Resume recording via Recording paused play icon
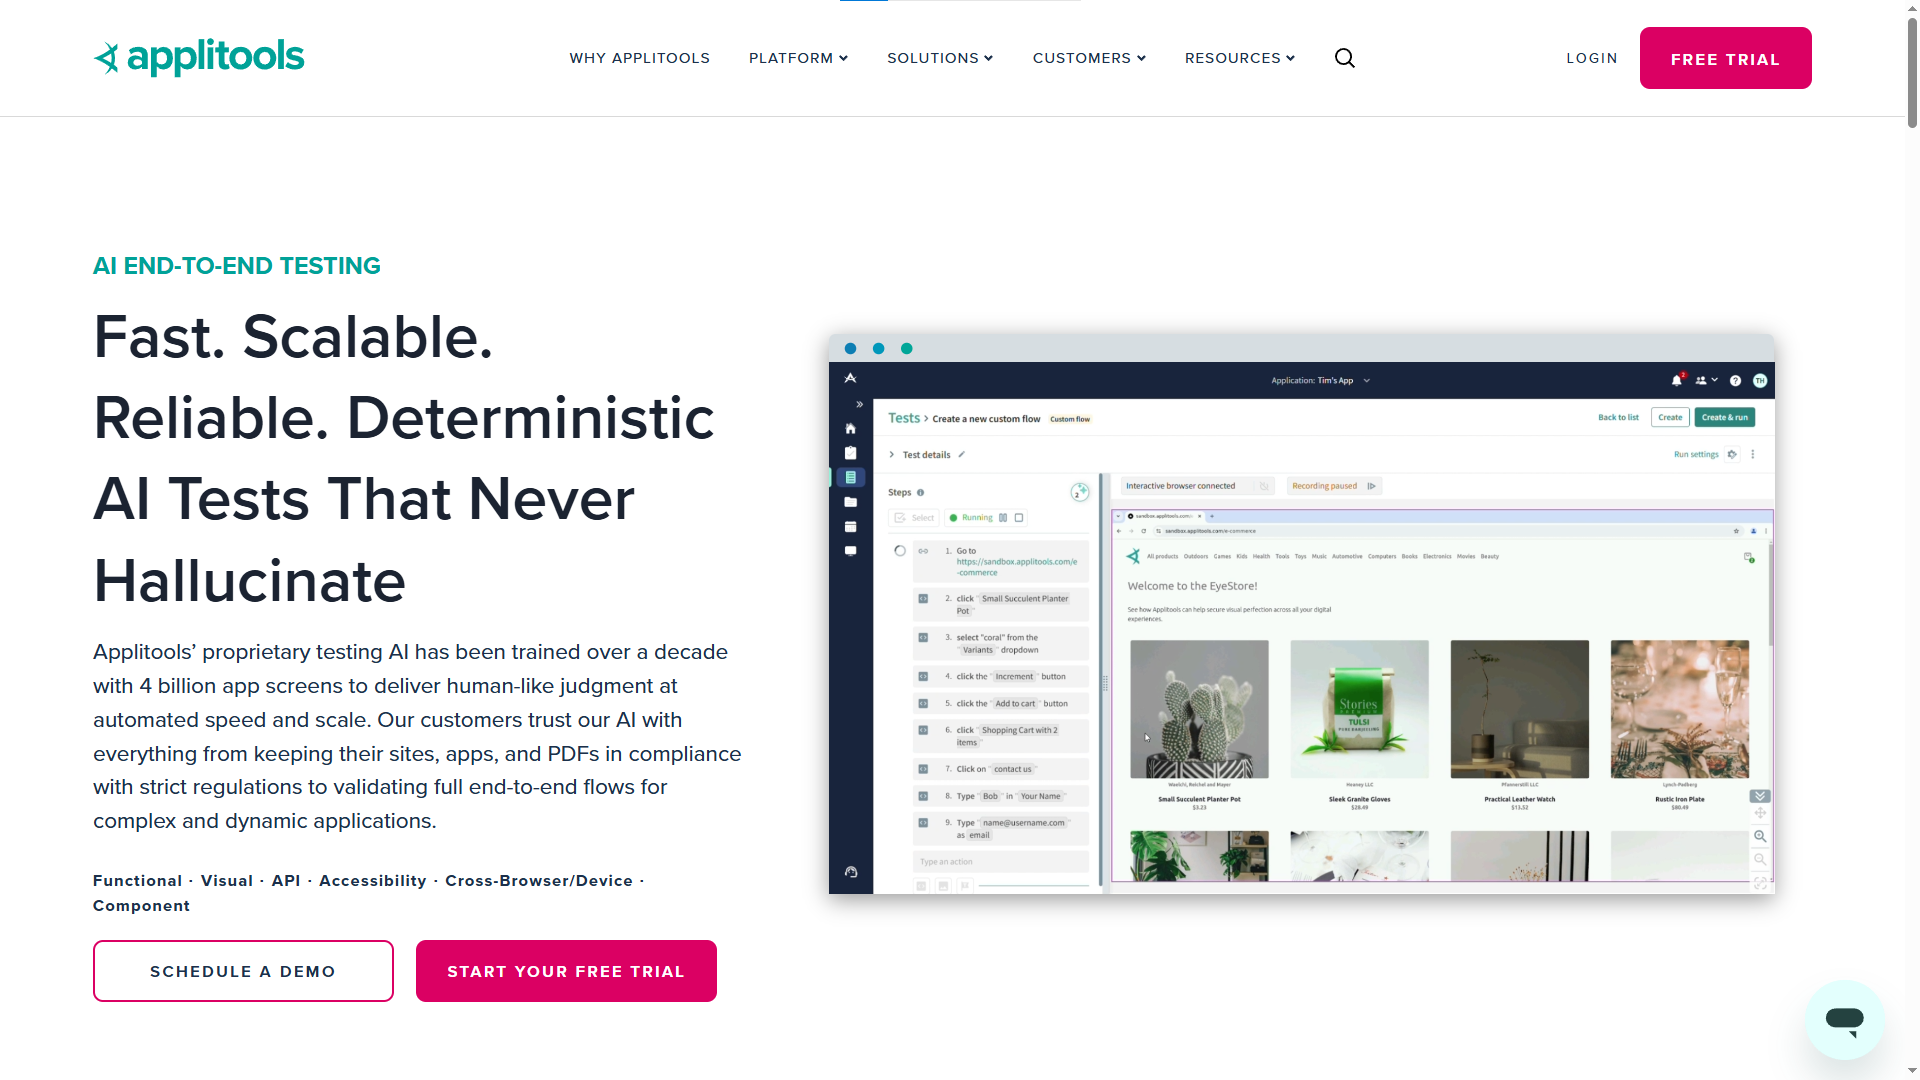Viewport: 1920px width, 1080px height. click(1371, 486)
